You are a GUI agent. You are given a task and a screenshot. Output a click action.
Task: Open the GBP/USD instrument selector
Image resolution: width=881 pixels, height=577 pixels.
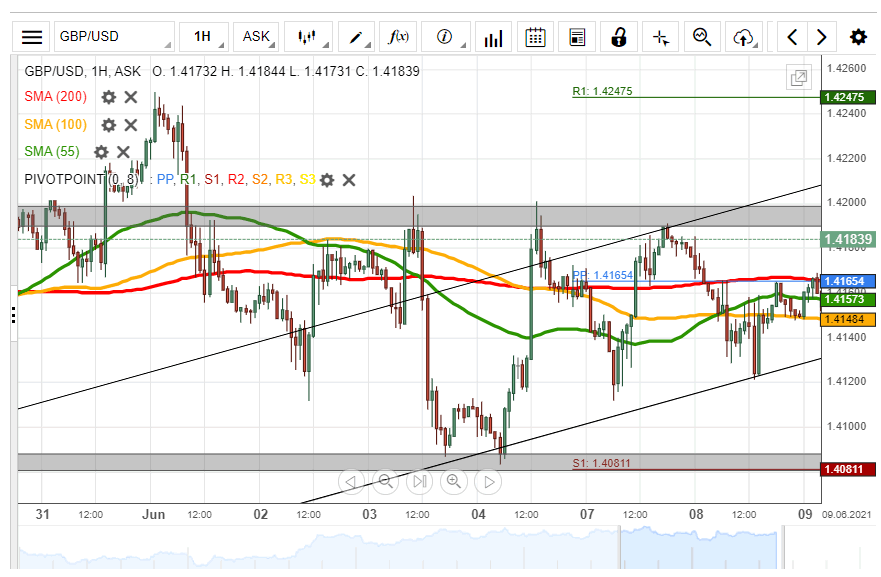point(114,37)
